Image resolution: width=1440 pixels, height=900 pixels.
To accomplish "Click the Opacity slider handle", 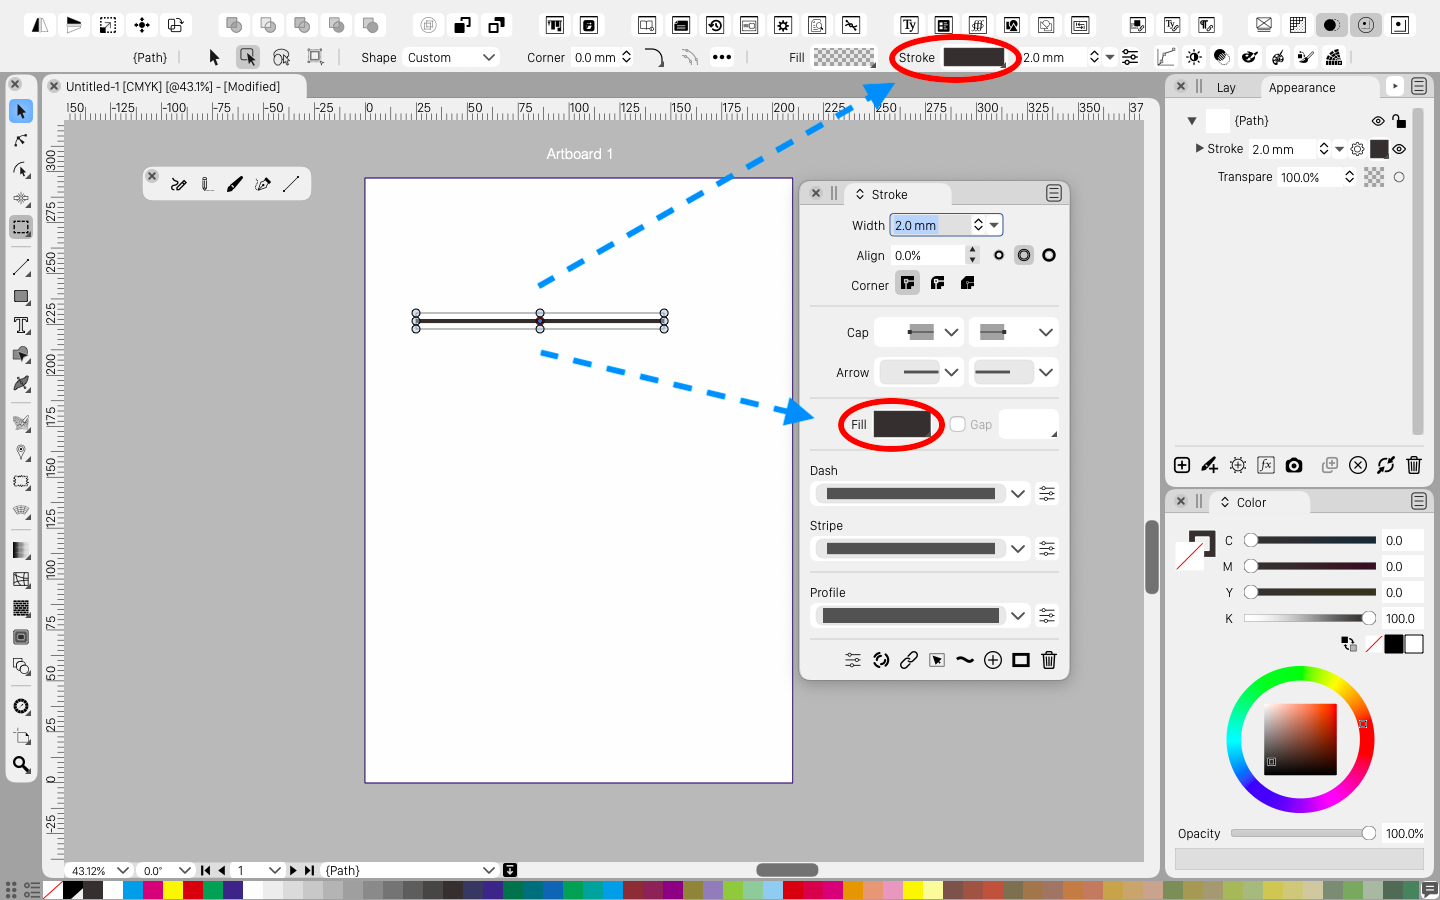I will [1369, 833].
